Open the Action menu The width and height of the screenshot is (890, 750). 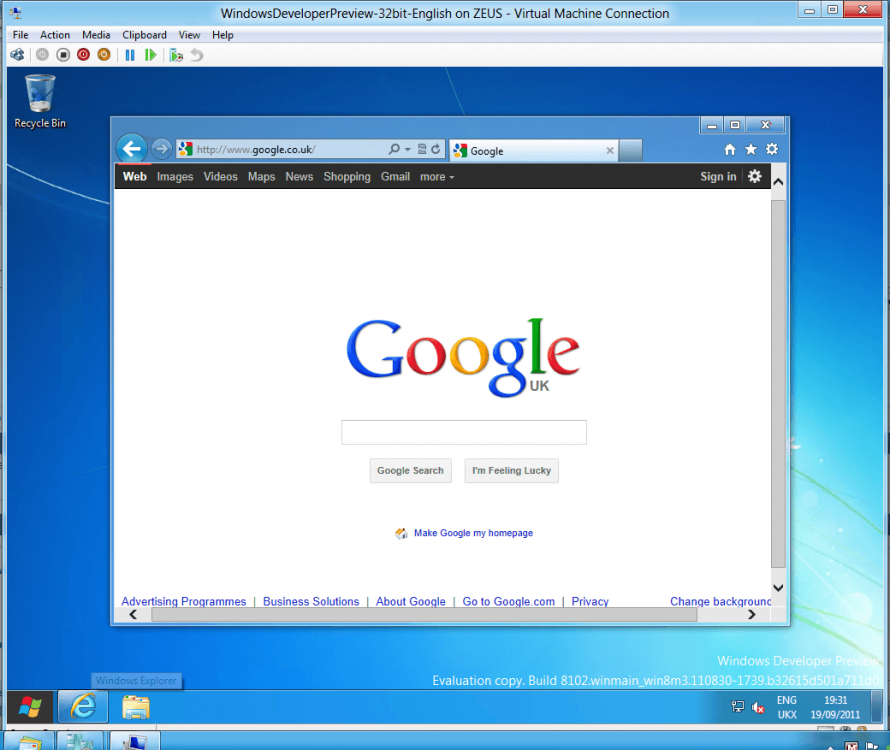[55, 35]
